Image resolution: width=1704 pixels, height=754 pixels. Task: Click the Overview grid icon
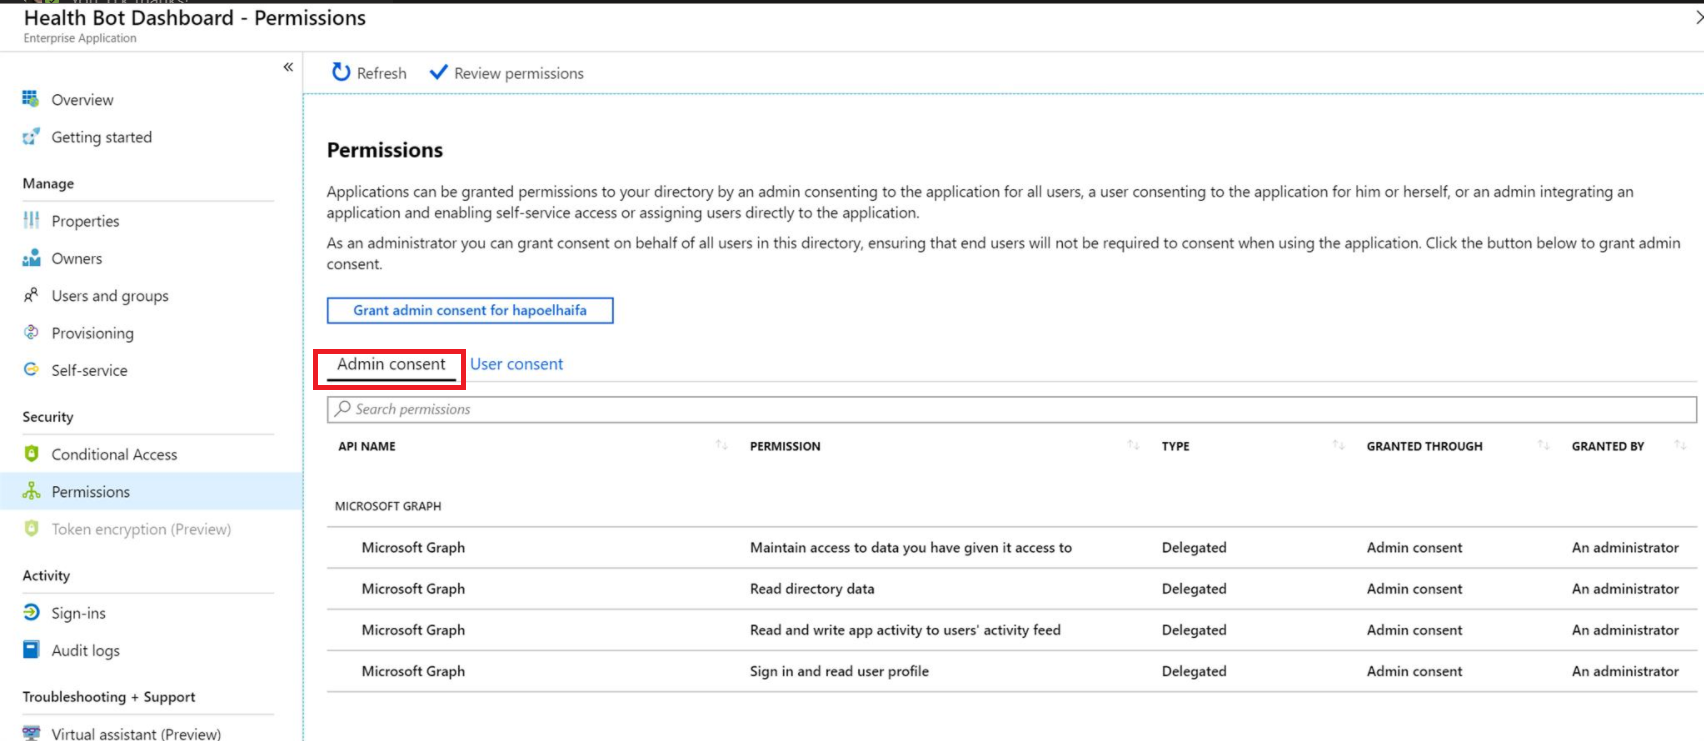31,99
